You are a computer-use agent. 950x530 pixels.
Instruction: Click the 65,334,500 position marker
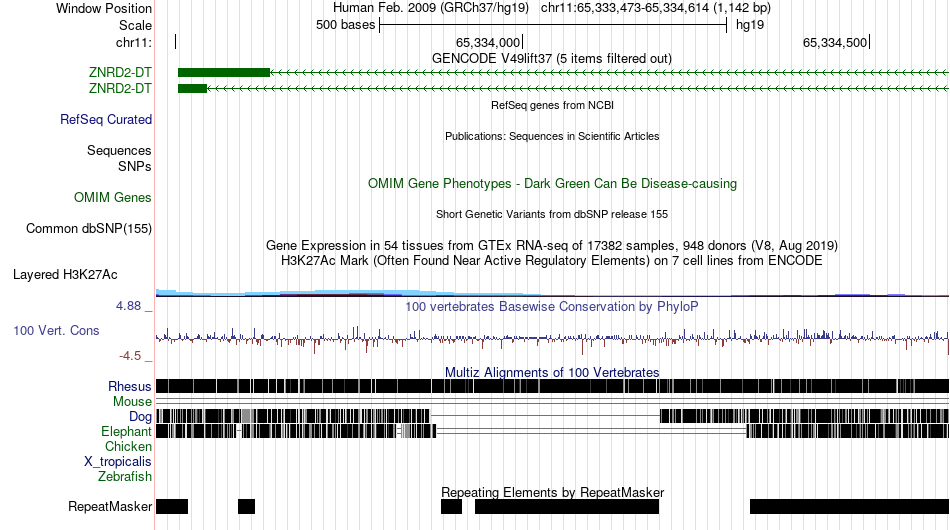coord(836,42)
